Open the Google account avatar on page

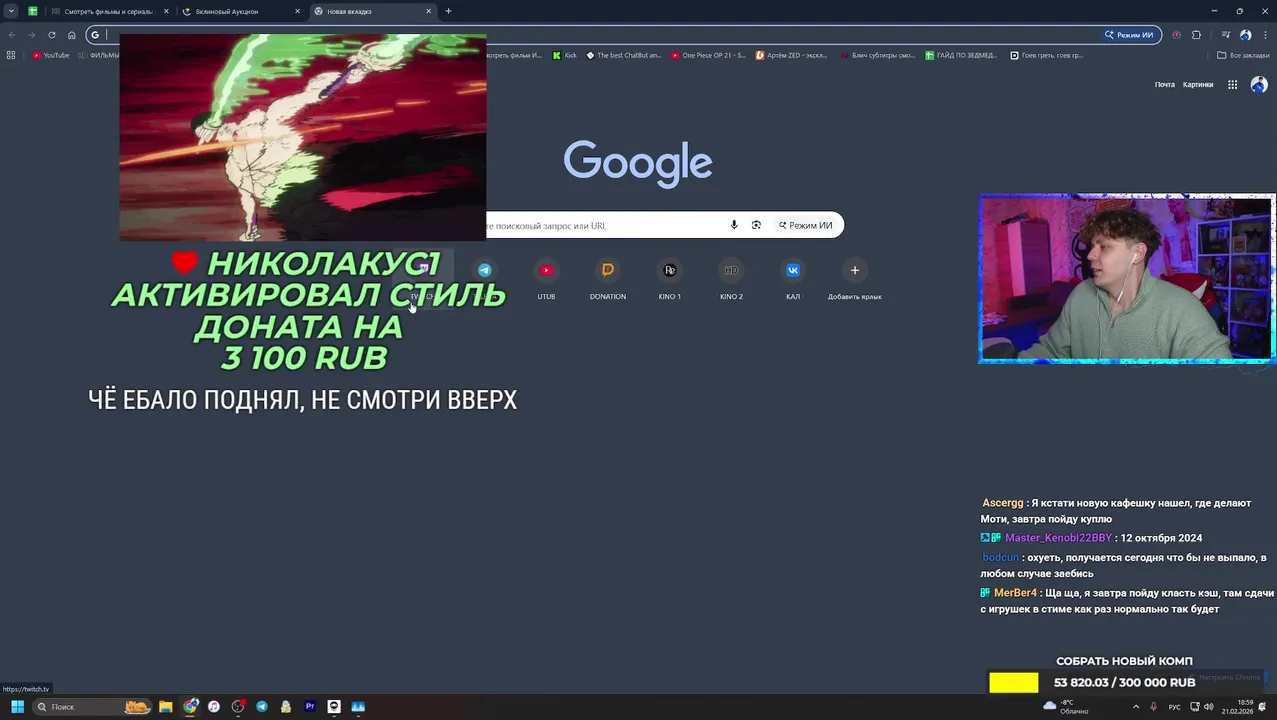(x=1259, y=85)
